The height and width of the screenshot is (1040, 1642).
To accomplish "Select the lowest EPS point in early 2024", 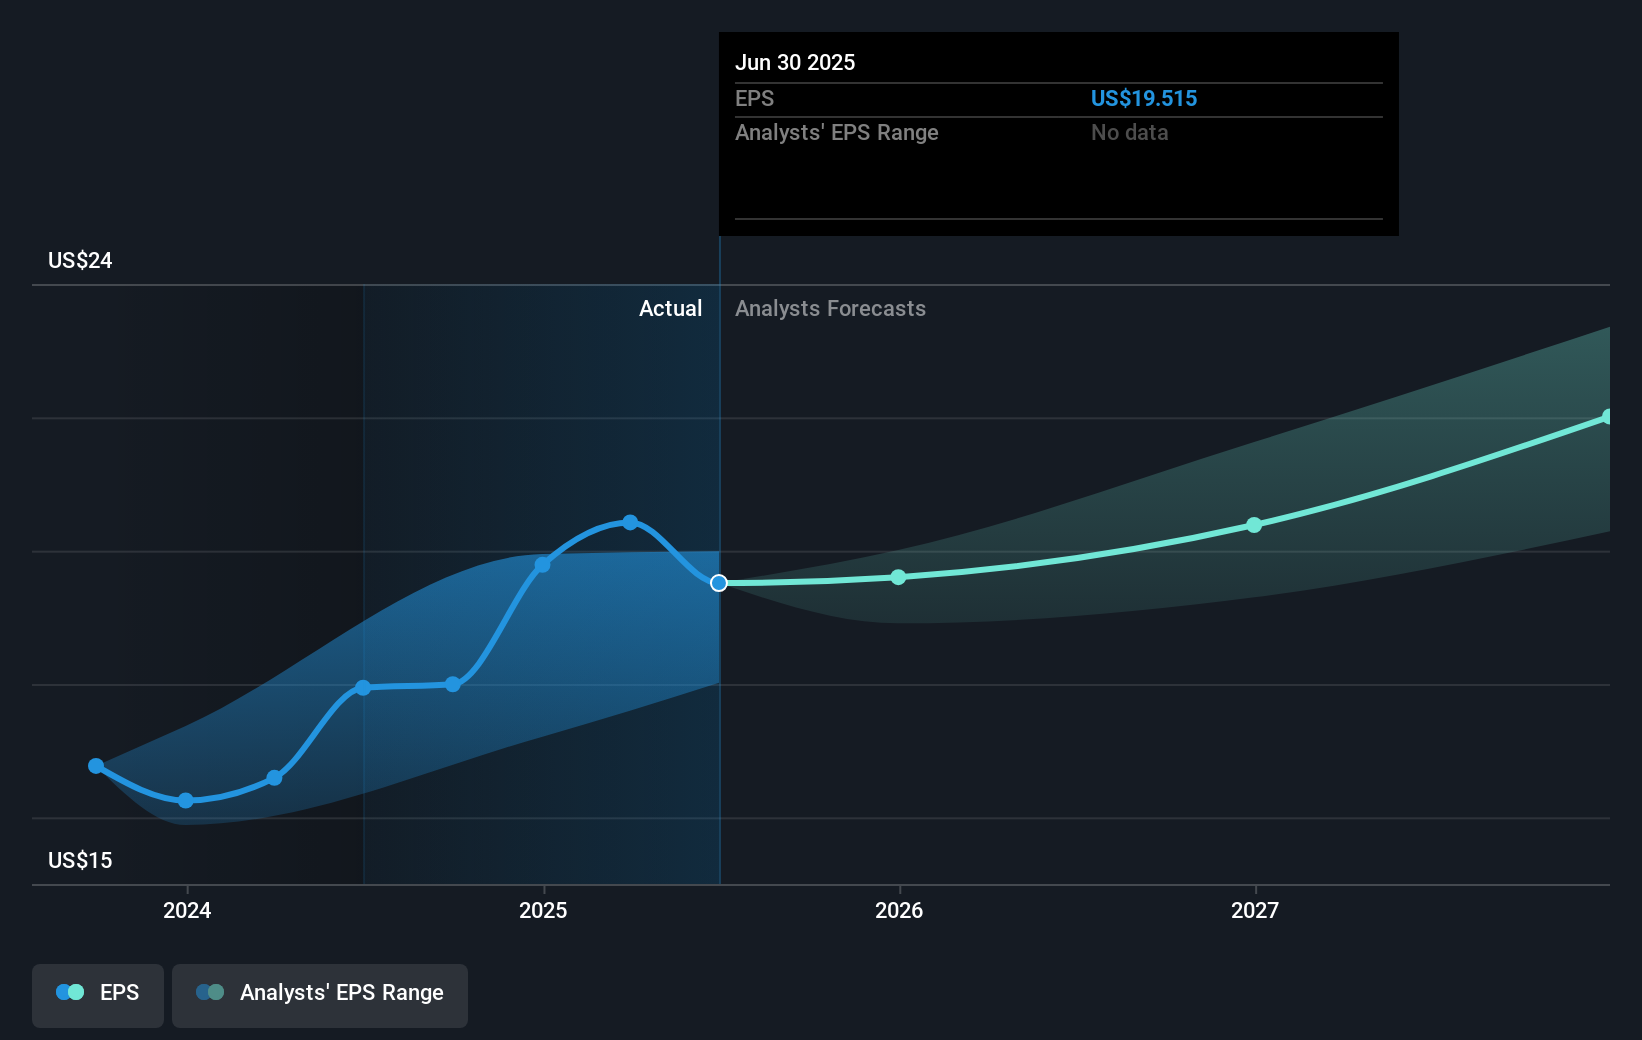I will pos(186,800).
